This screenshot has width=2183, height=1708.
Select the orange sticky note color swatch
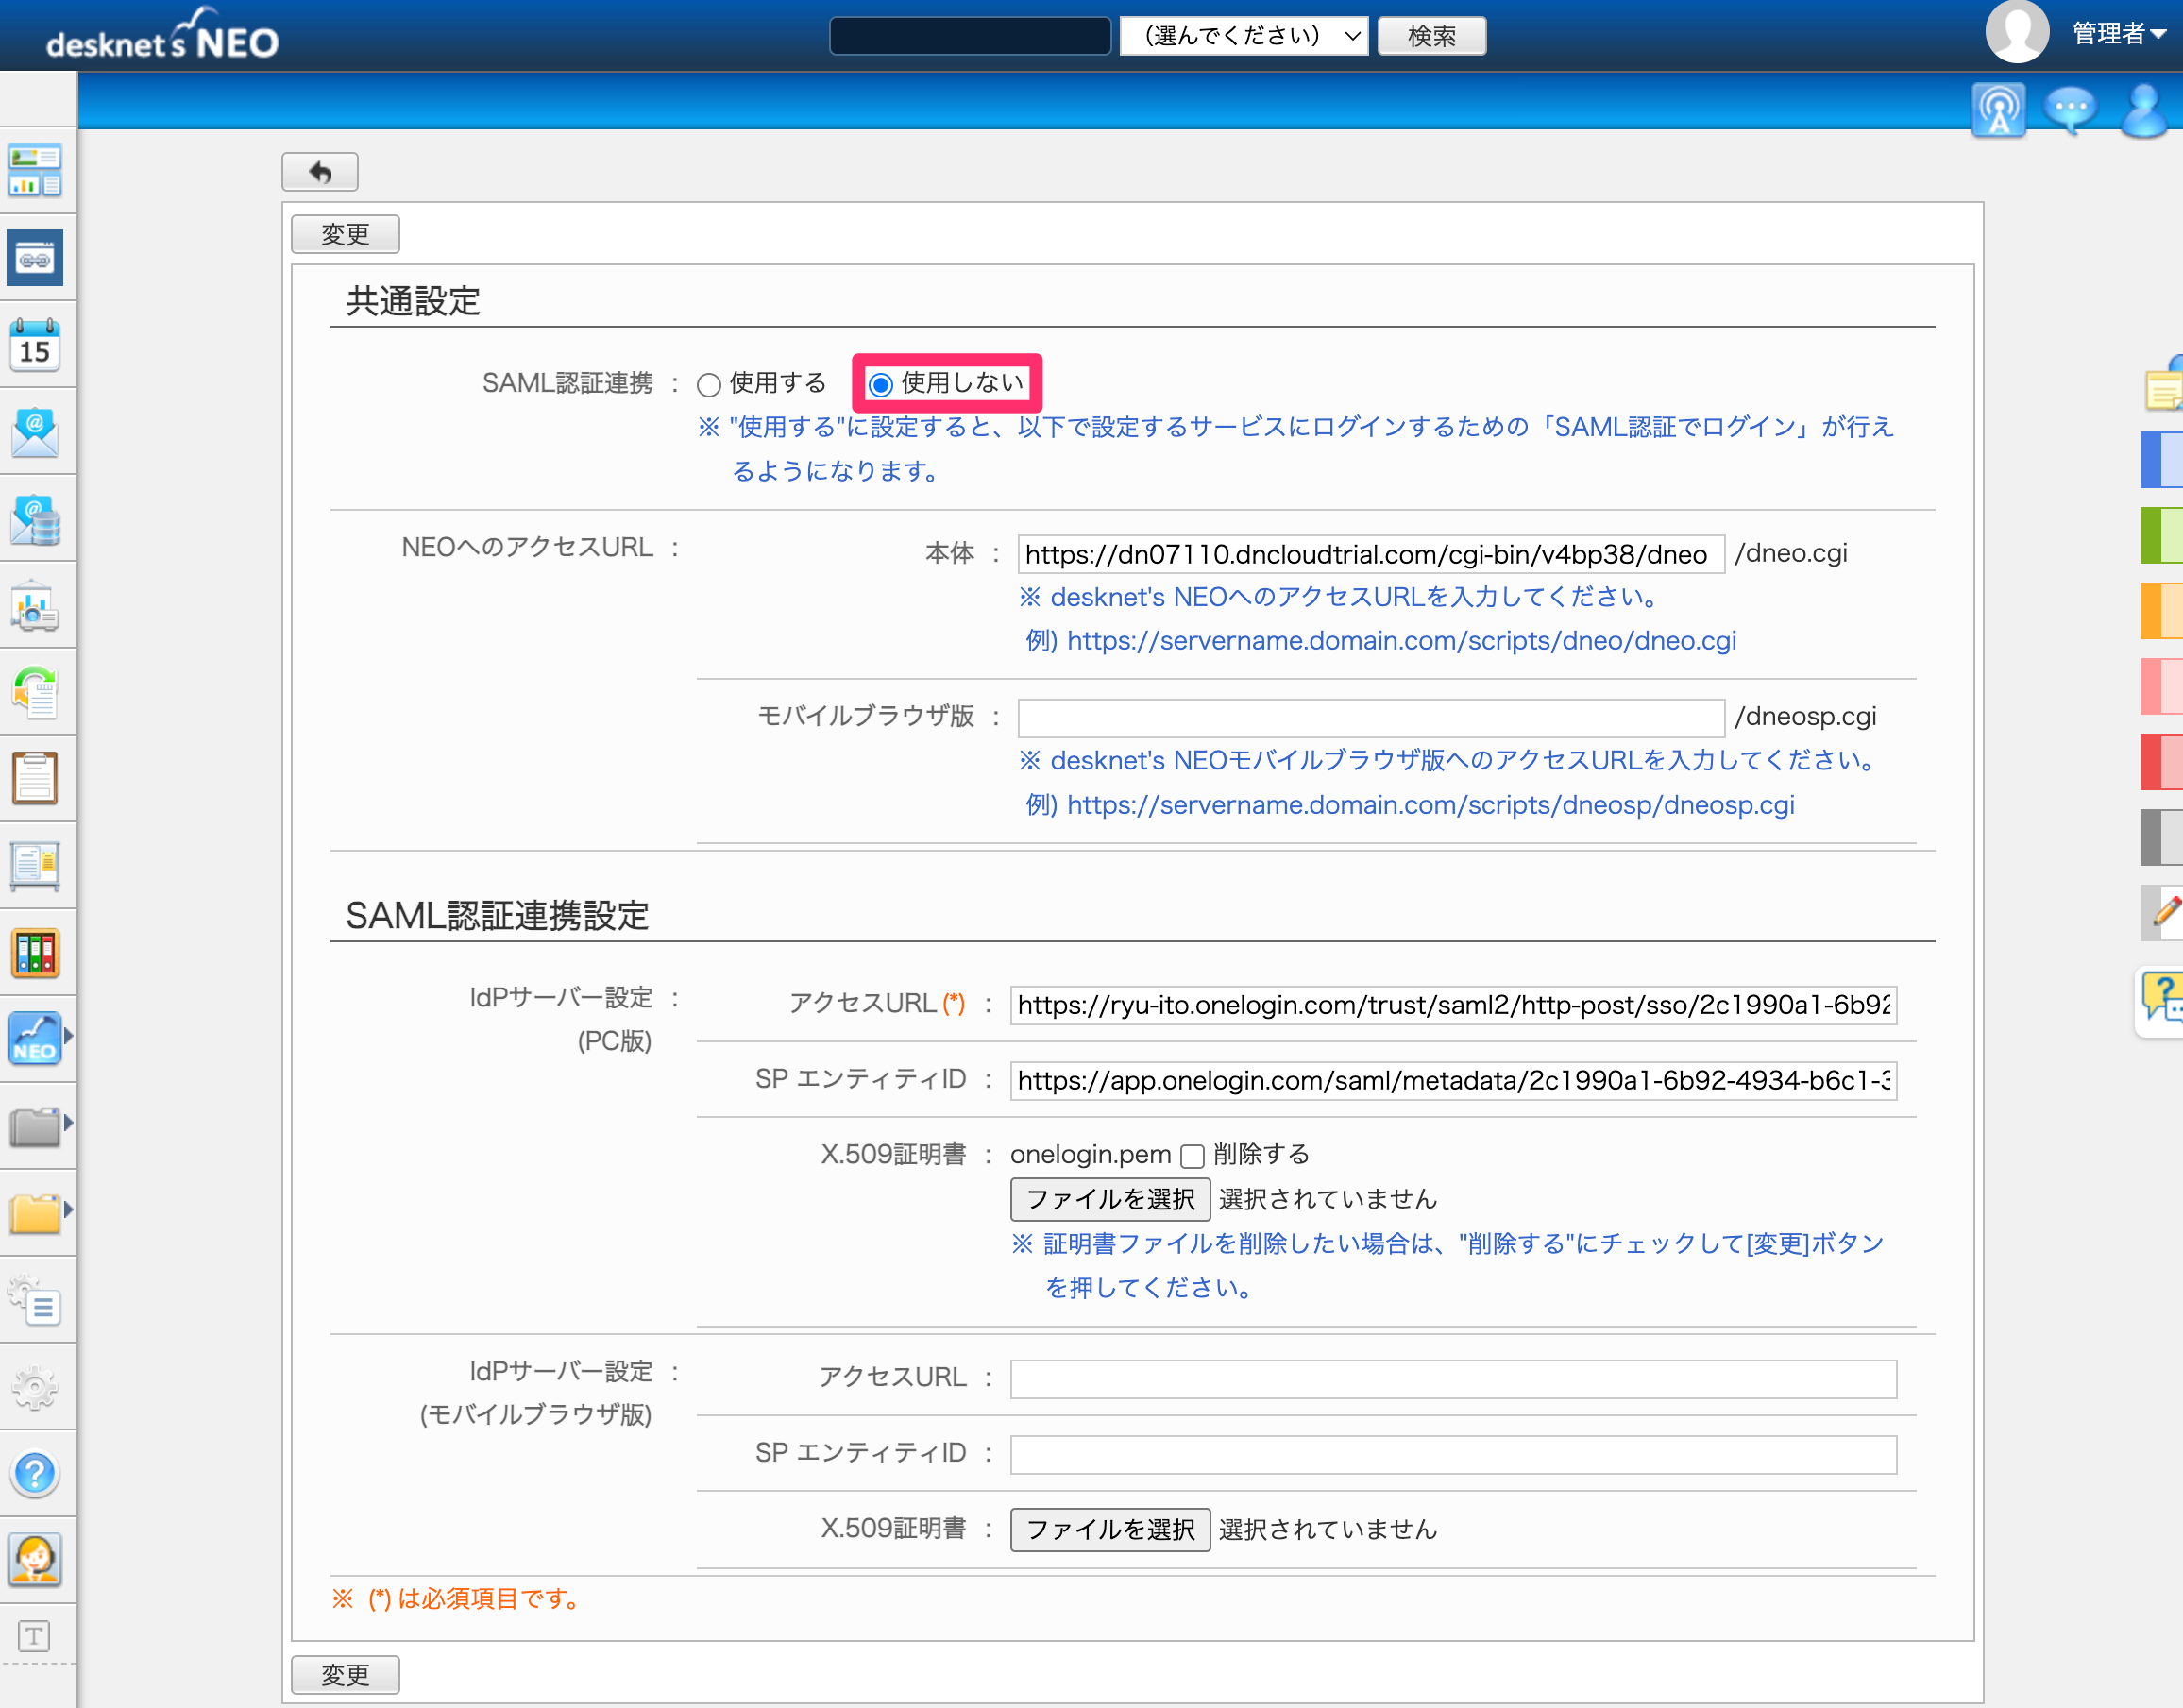(x=2161, y=609)
